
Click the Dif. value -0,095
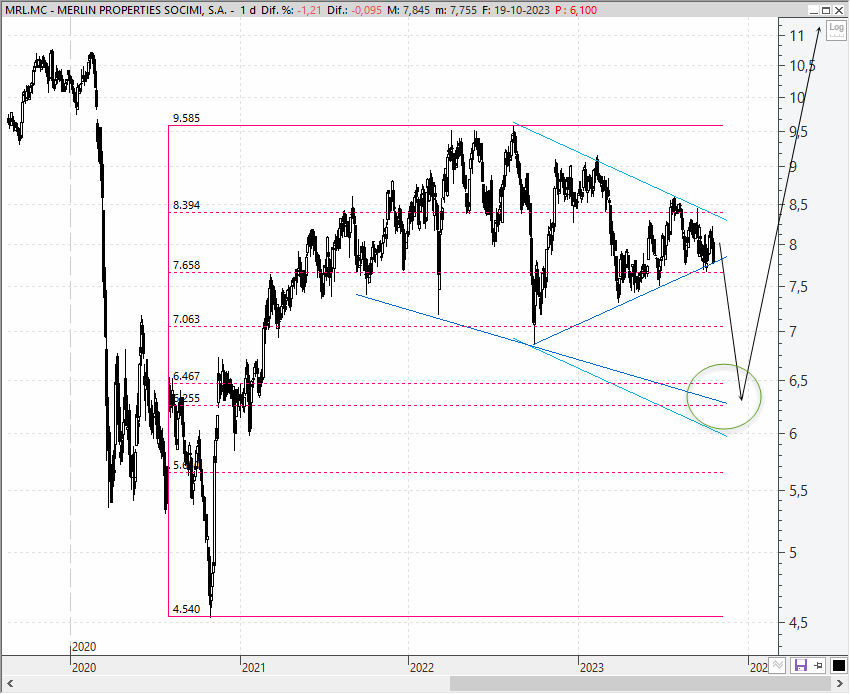[x=365, y=10]
